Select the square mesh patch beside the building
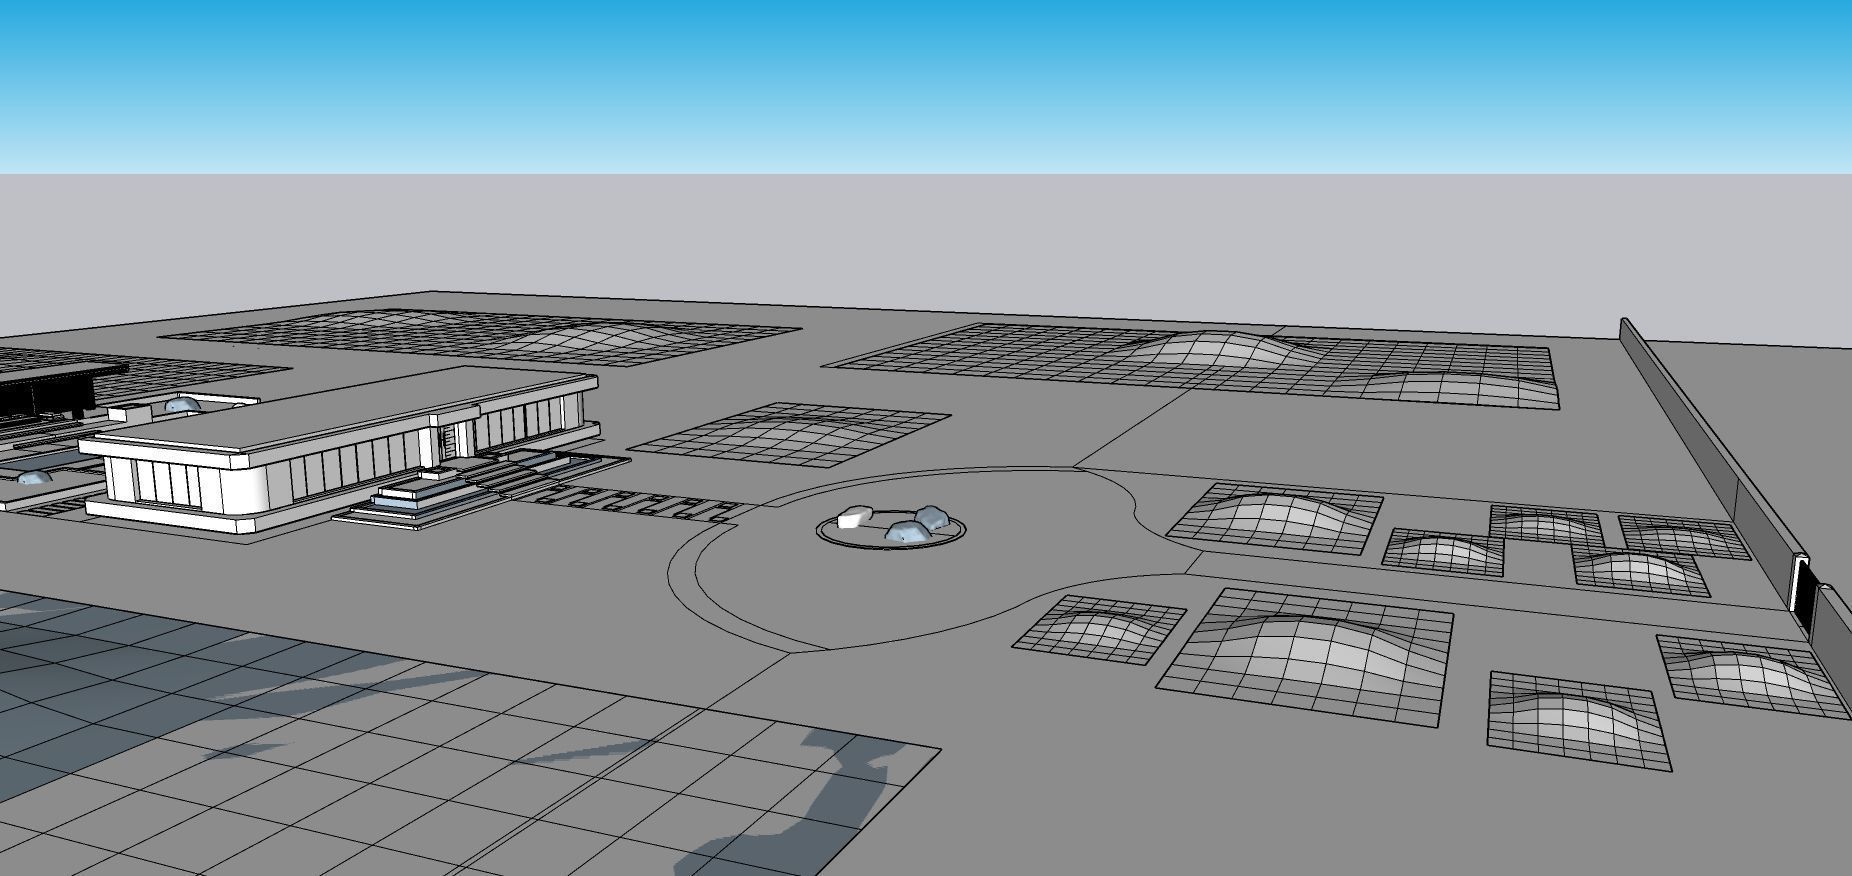 coord(790,435)
